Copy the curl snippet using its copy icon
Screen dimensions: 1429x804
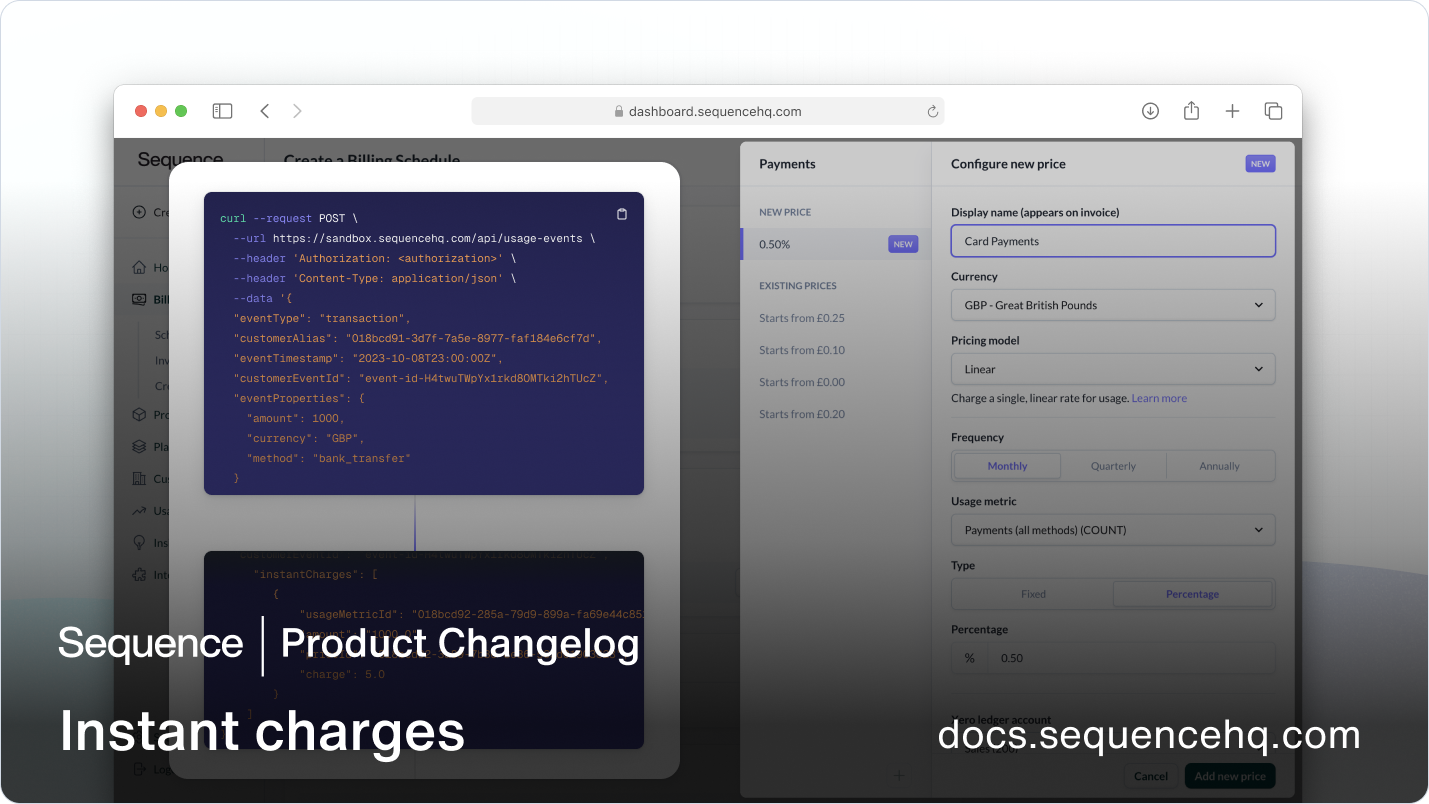pos(621,213)
